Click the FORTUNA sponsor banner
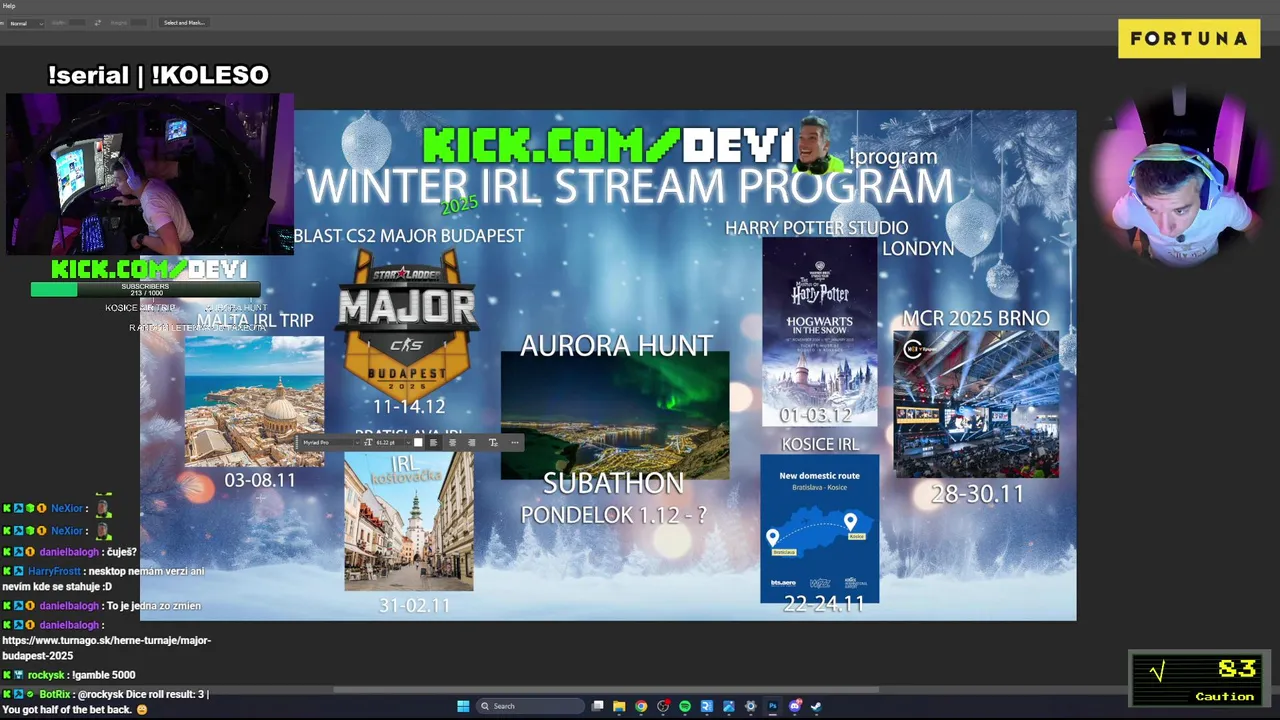 (1189, 39)
